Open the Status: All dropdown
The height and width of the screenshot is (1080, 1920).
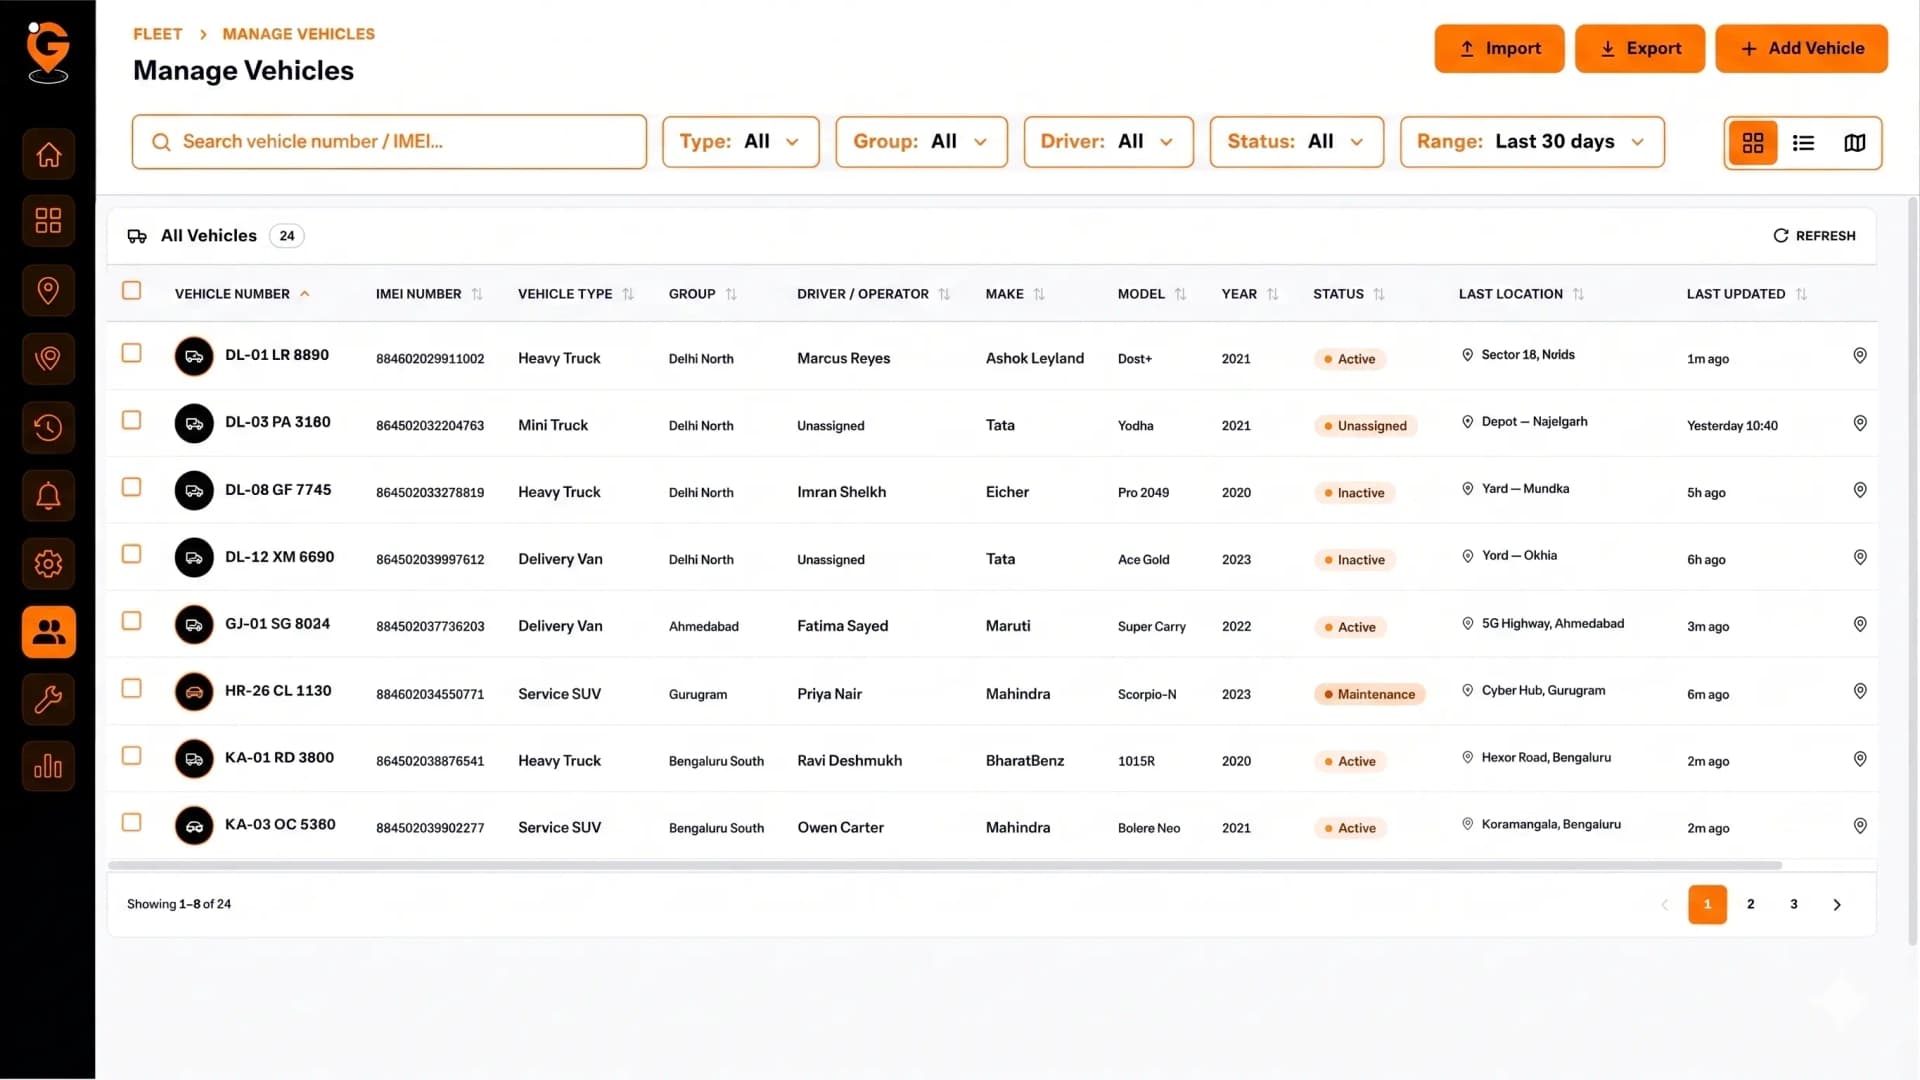pos(1296,142)
